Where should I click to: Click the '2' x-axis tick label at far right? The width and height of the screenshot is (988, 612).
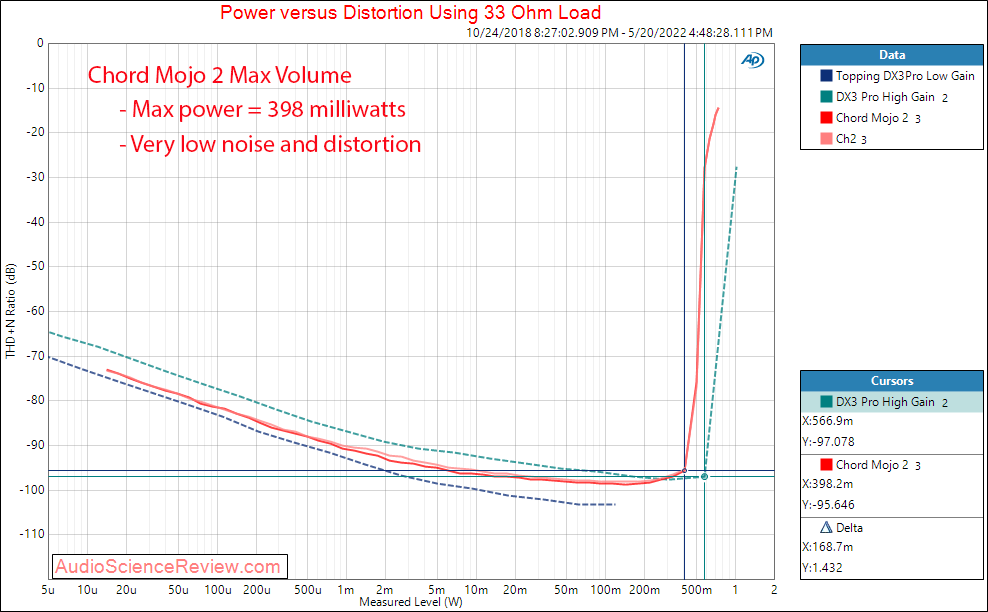click(x=774, y=590)
